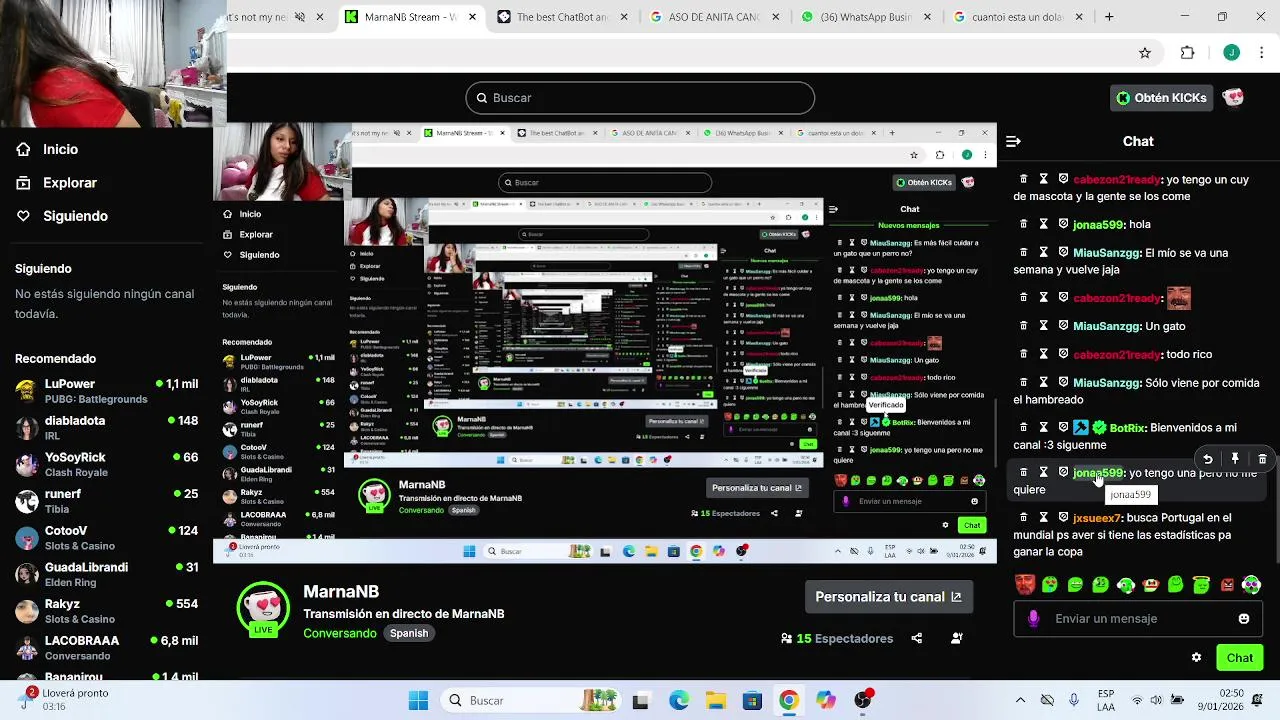Focus the Enviar un mensaje input
The height and width of the screenshot is (720, 1280).
(x=1137, y=619)
